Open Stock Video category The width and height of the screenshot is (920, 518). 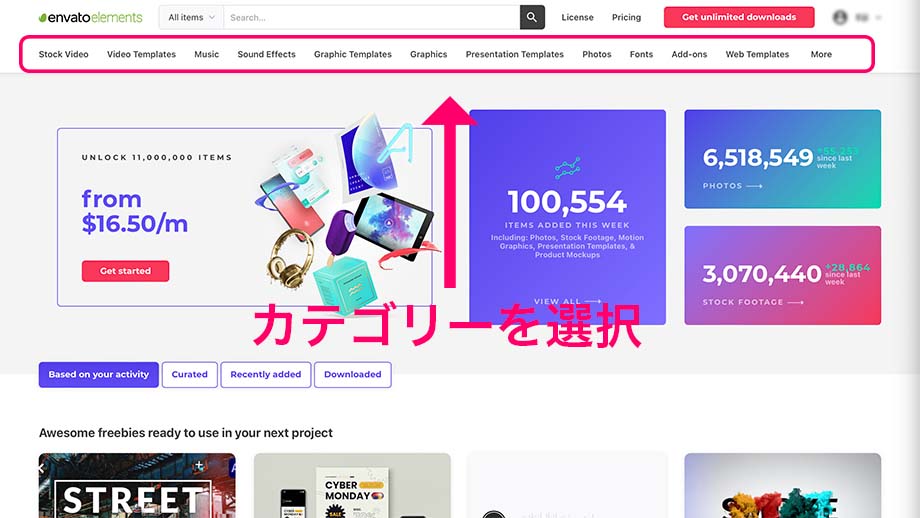(x=63, y=54)
